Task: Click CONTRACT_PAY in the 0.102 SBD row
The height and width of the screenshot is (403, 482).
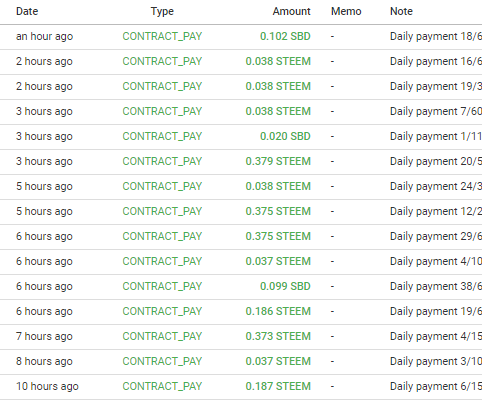Action: coord(162,36)
